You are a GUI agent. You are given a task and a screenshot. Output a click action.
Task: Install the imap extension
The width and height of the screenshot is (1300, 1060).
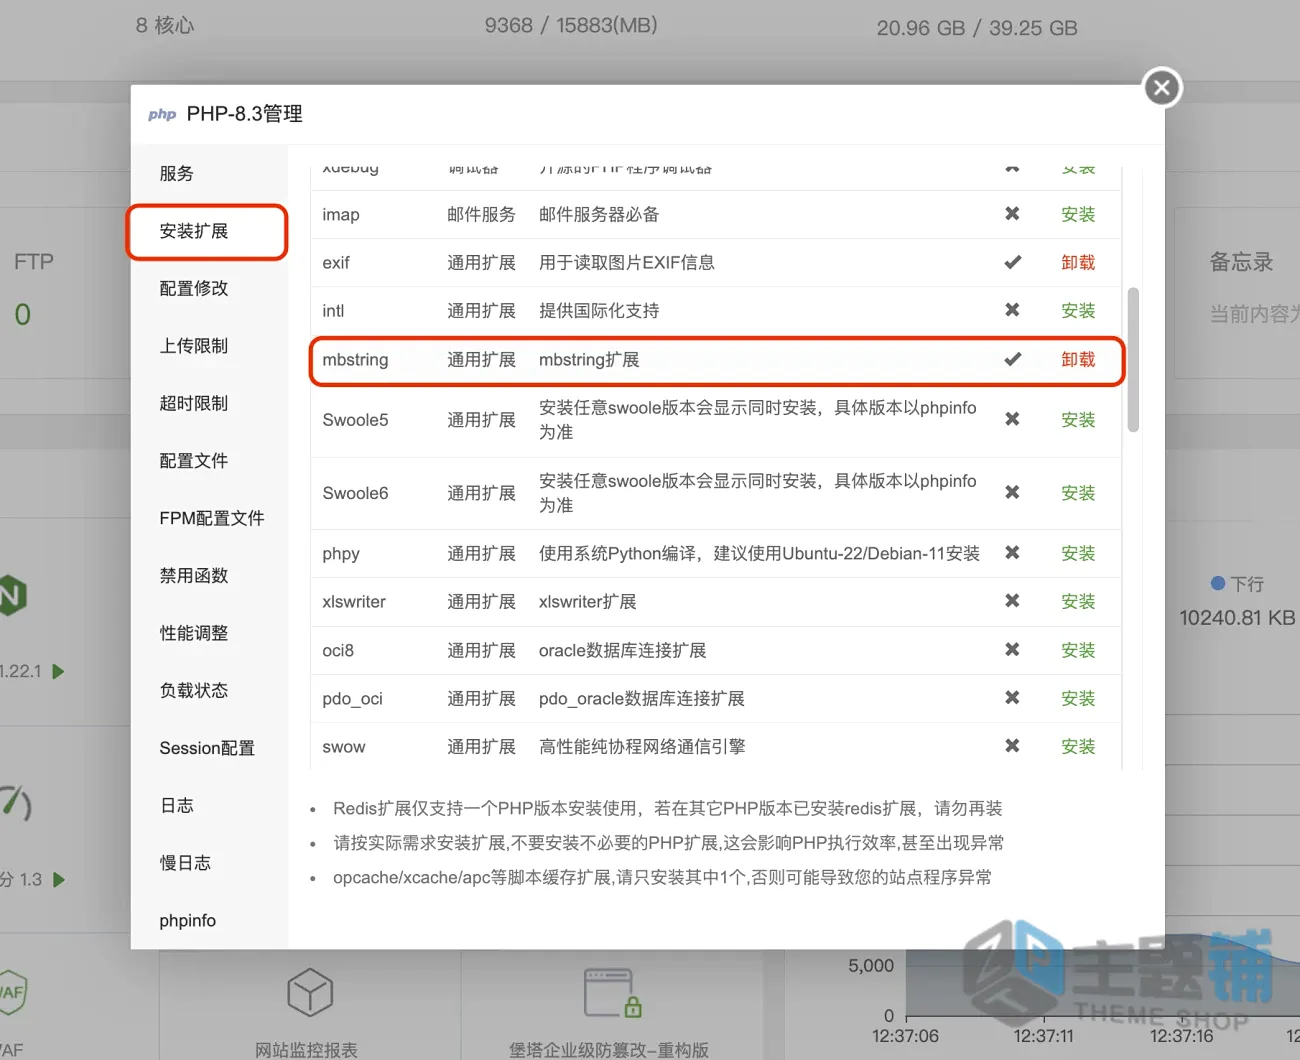[1078, 214]
